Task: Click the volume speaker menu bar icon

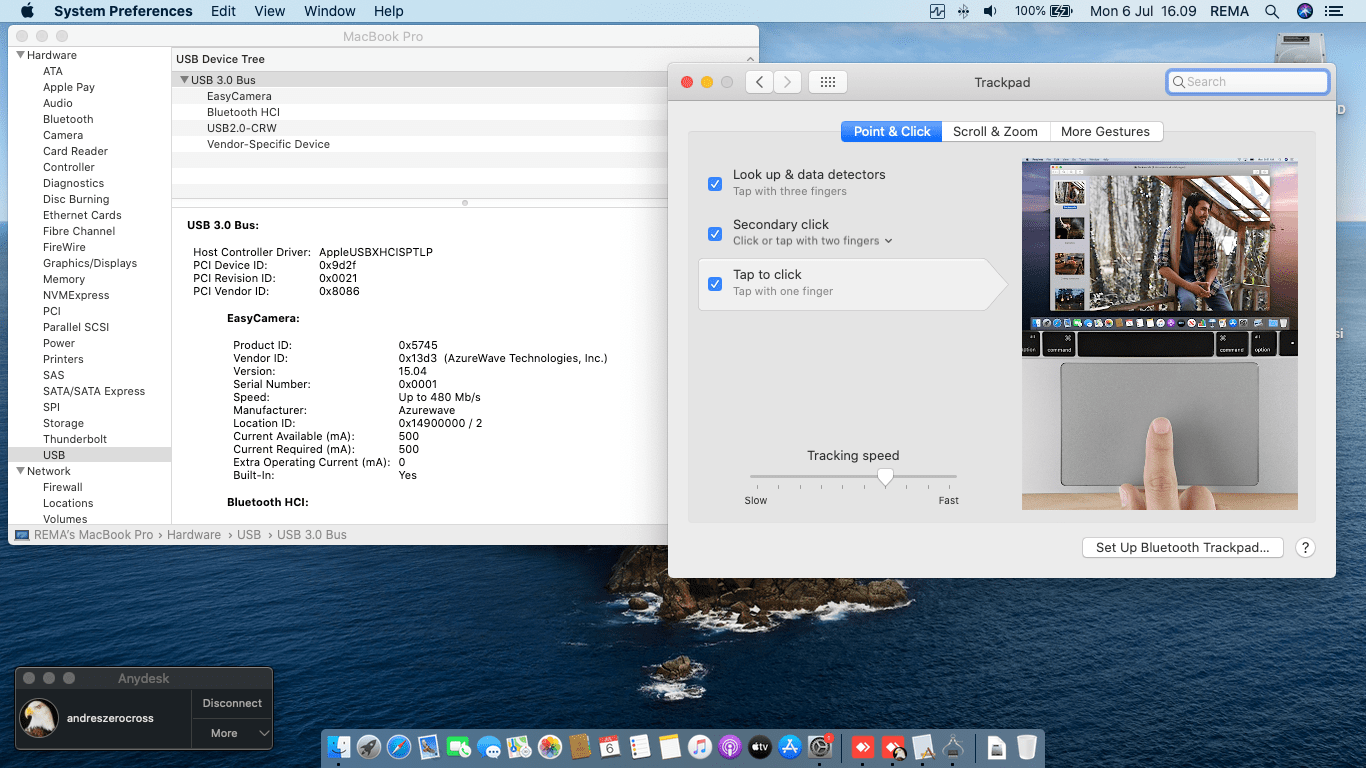Action: coord(990,11)
